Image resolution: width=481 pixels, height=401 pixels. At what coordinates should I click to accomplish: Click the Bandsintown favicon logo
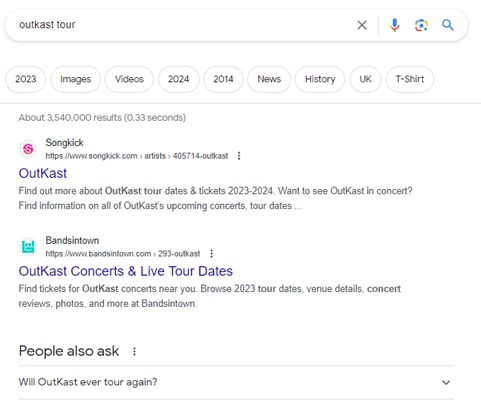pyautogui.click(x=28, y=247)
